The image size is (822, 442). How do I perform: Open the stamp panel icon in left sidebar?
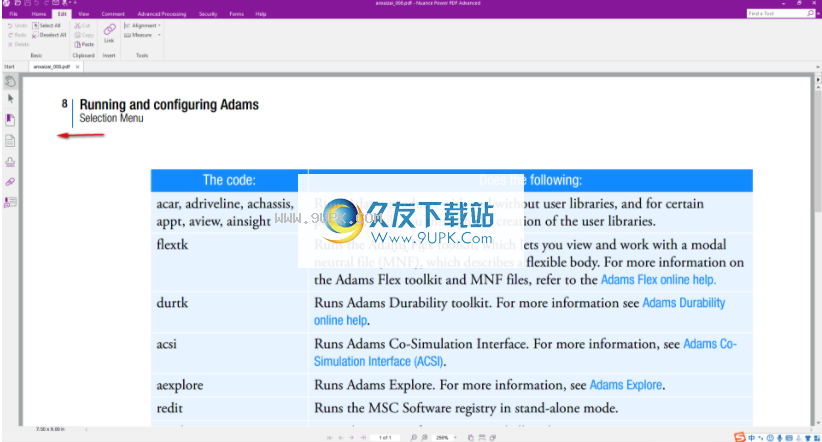10,162
